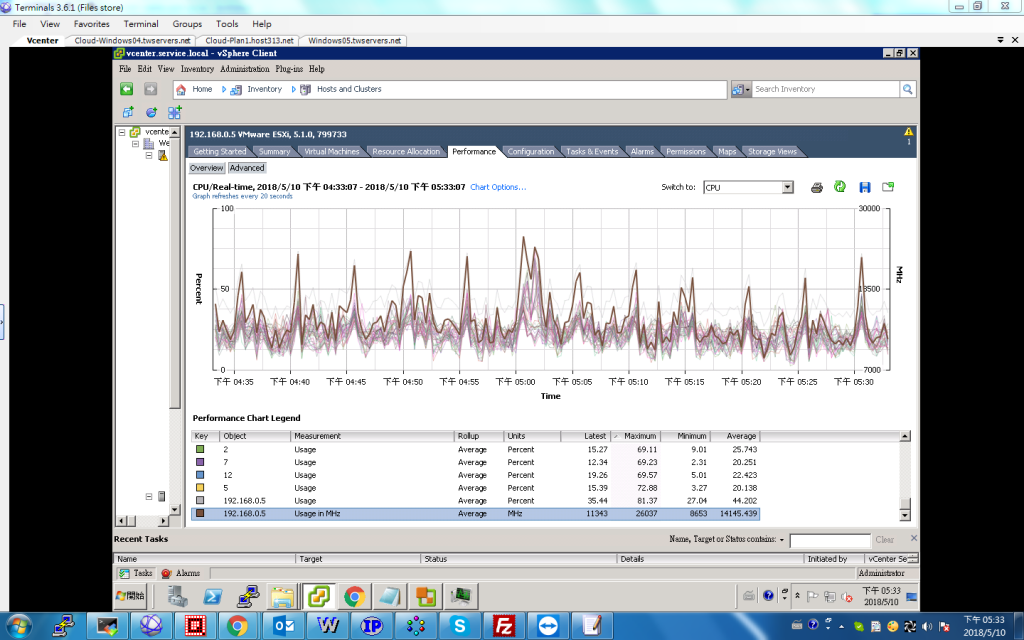Open the Terminals tab list dropdown arrow

1000,40
